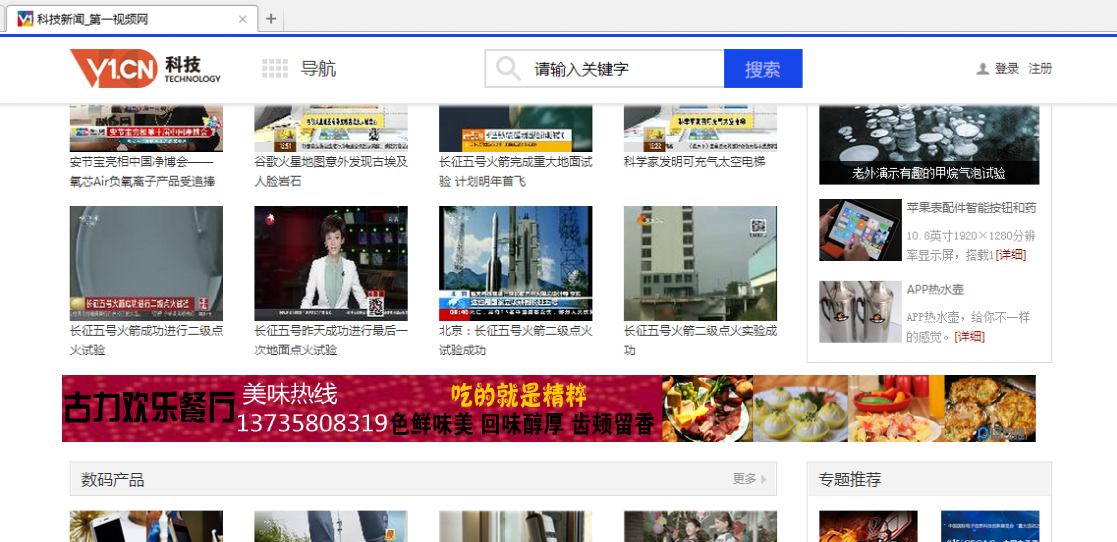Open 长征五号火箭二级点火实验成功 article link

pyautogui.click(x=700, y=340)
